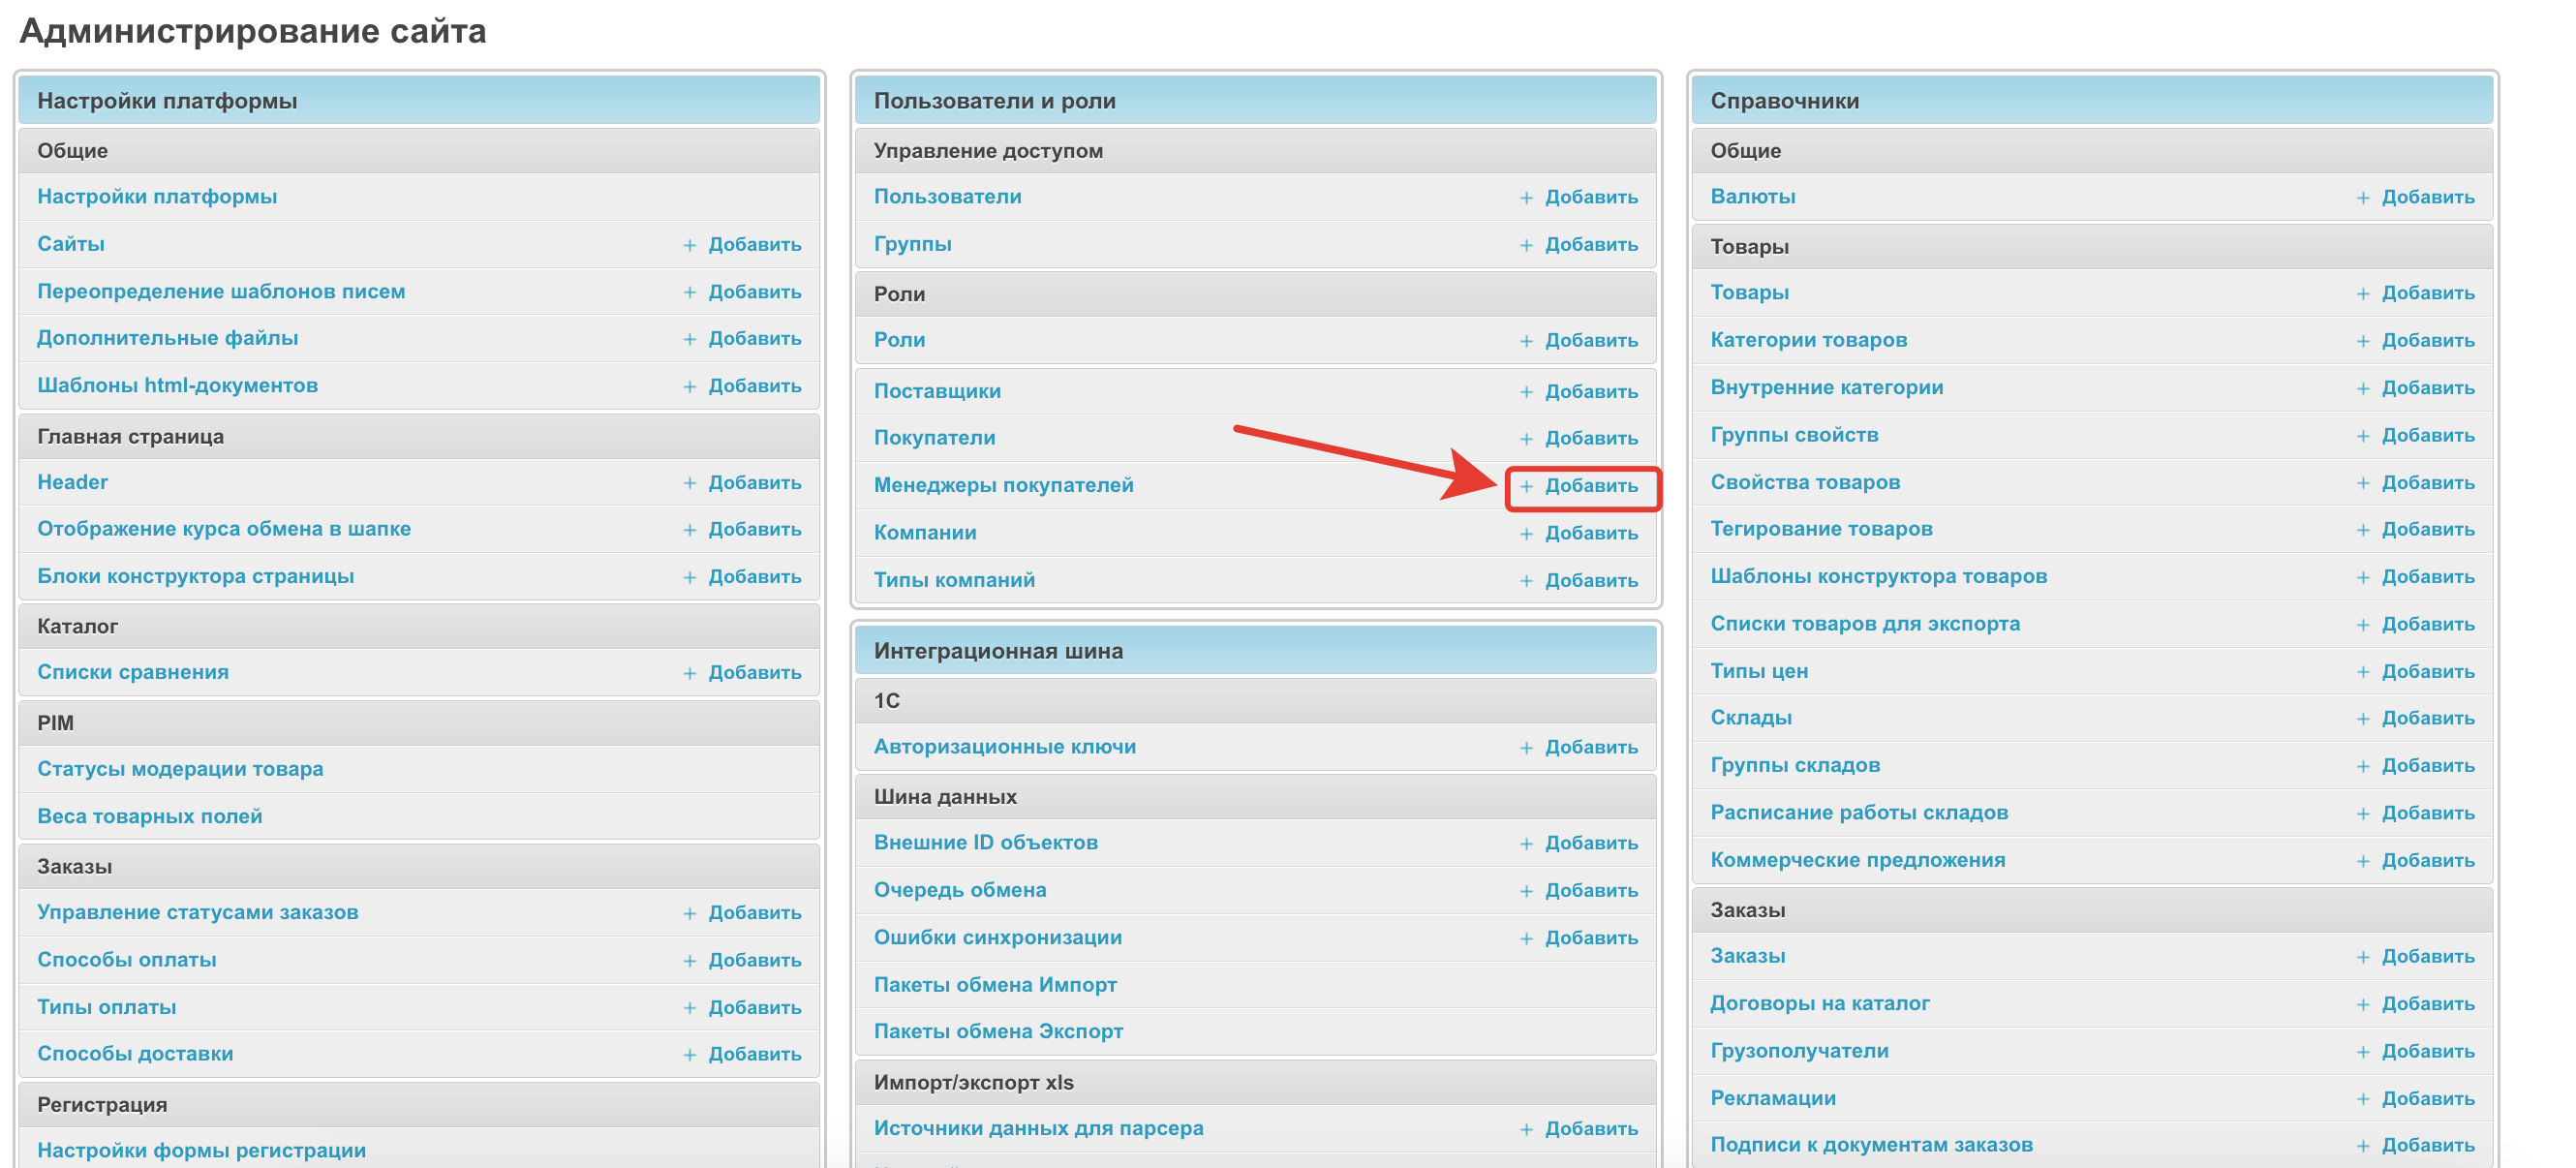Open the Интеграционная шина section header
Screen dimensions: 2576x1168
[998, 651]
